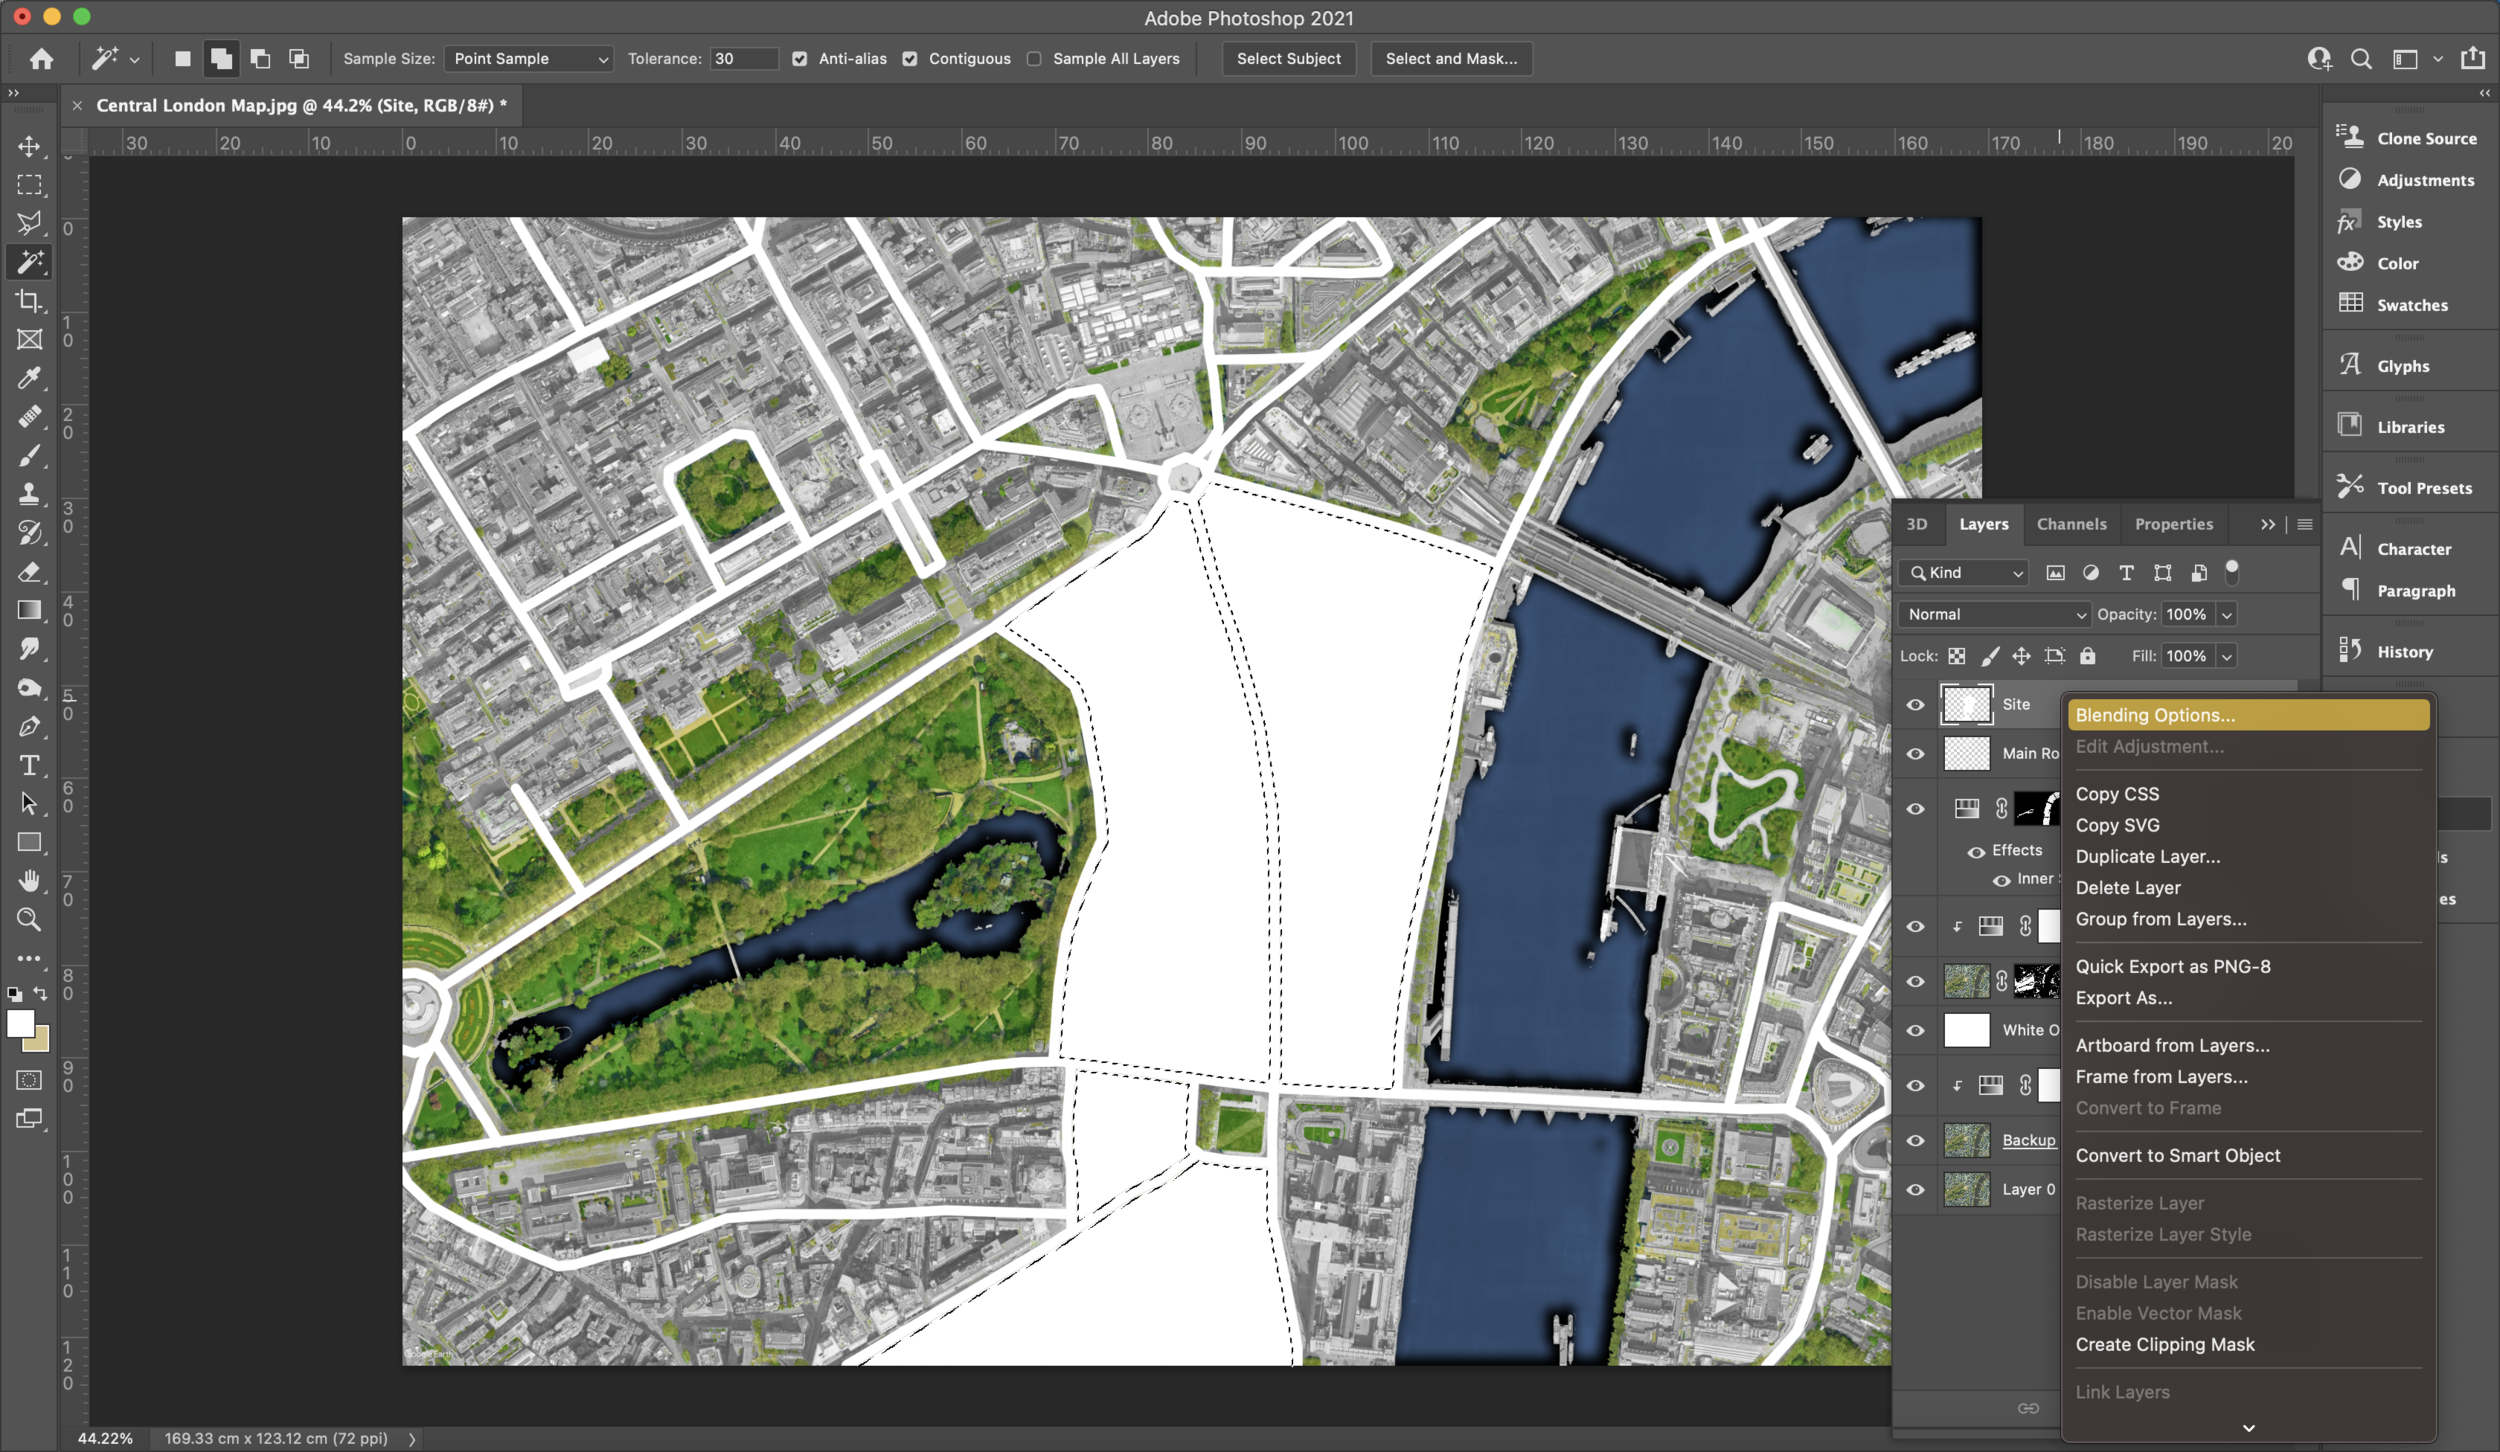
Task: Select the Polygonal Lasso tool
Action: pyautogui.click(x=29, y=223)
